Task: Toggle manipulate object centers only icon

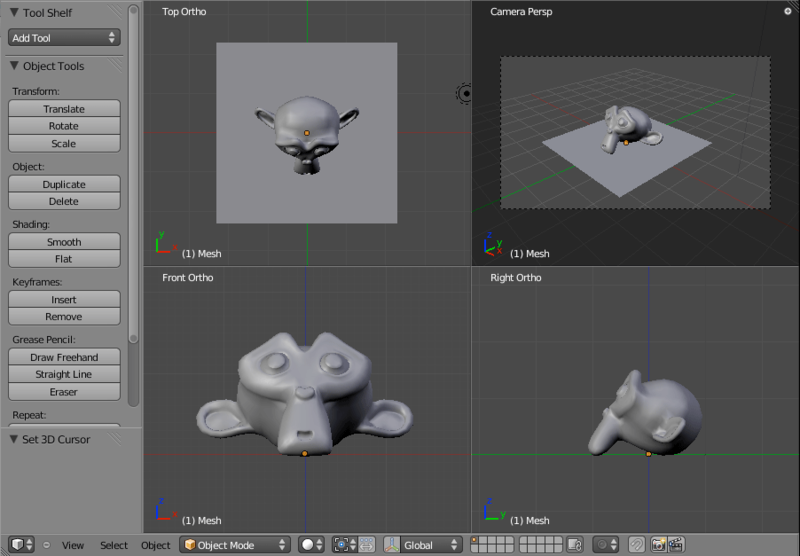Action: click(366, 545)
